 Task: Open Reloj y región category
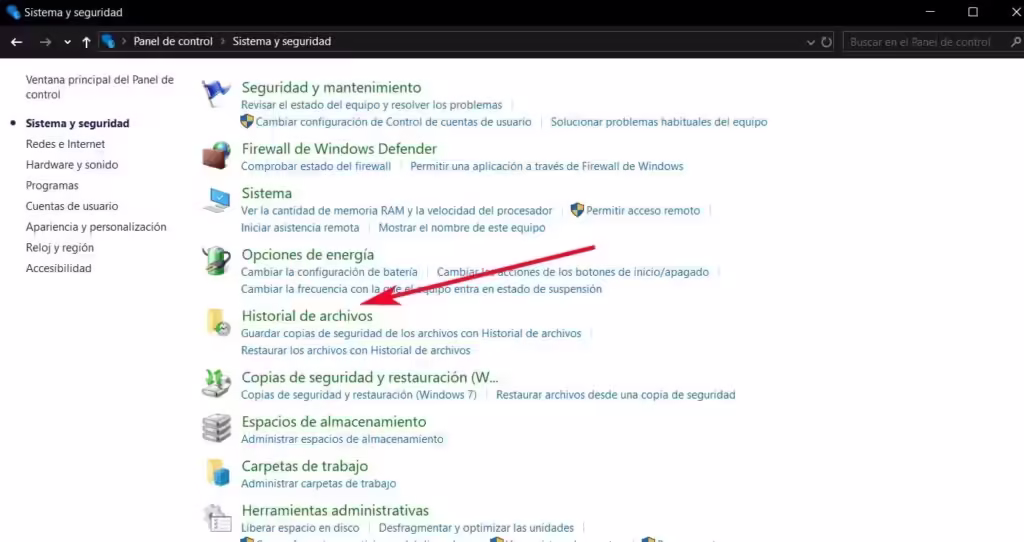(x=59, y=247)
